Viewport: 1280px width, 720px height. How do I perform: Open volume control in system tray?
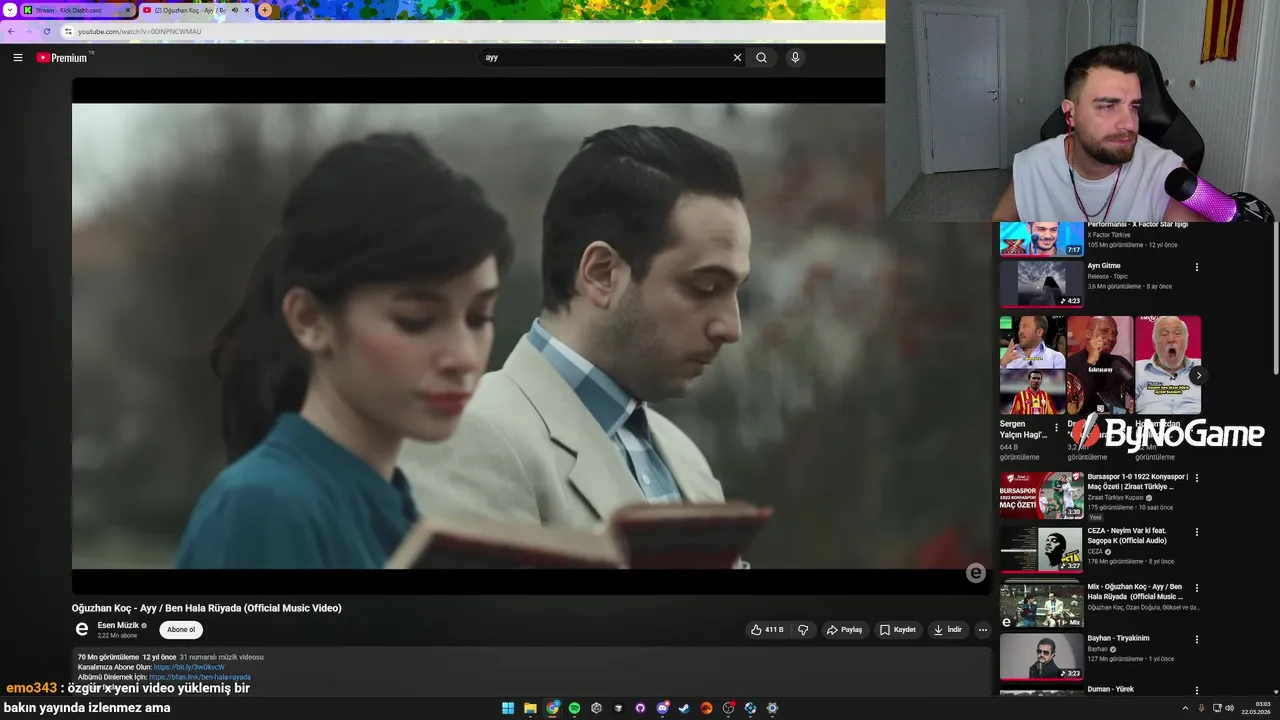(1229, 708)
